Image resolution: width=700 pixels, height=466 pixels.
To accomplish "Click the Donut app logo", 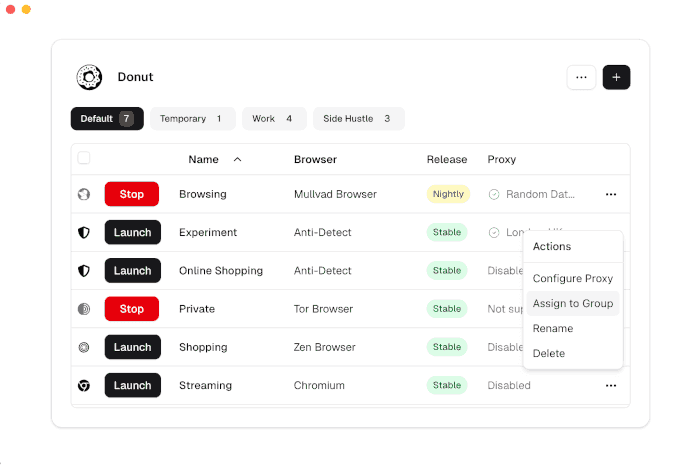I will coord(89,77).
